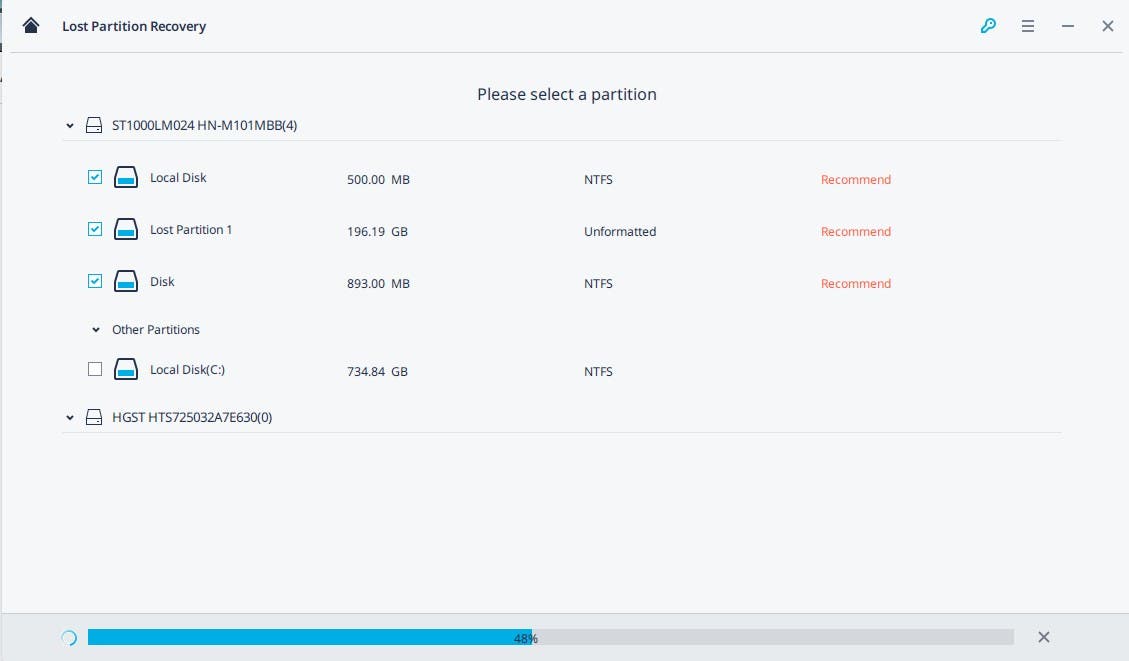Uncheck the Local Disk 500 MB checkbox
Viewport: 1129px width, 661px height.
[95, 177]
